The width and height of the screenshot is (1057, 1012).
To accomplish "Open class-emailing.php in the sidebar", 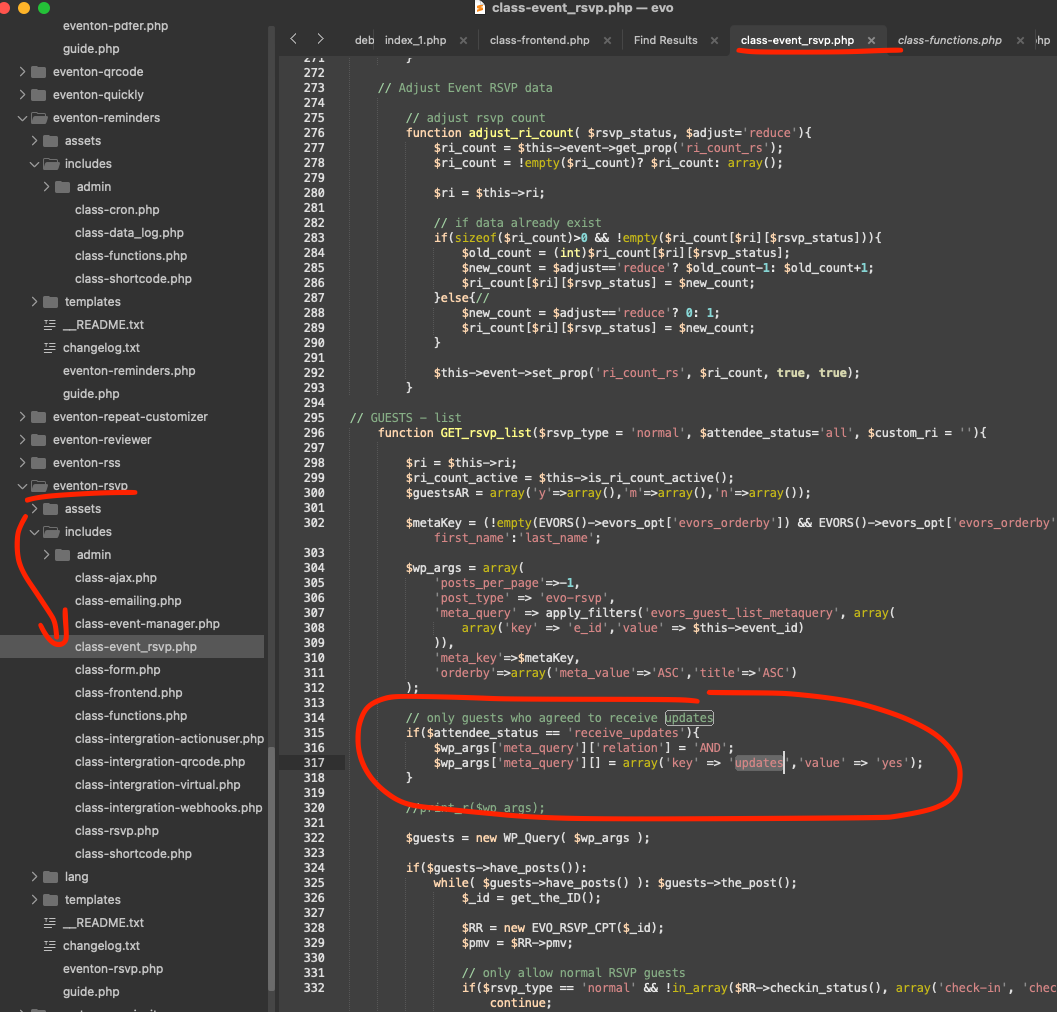I will [128, 601].
